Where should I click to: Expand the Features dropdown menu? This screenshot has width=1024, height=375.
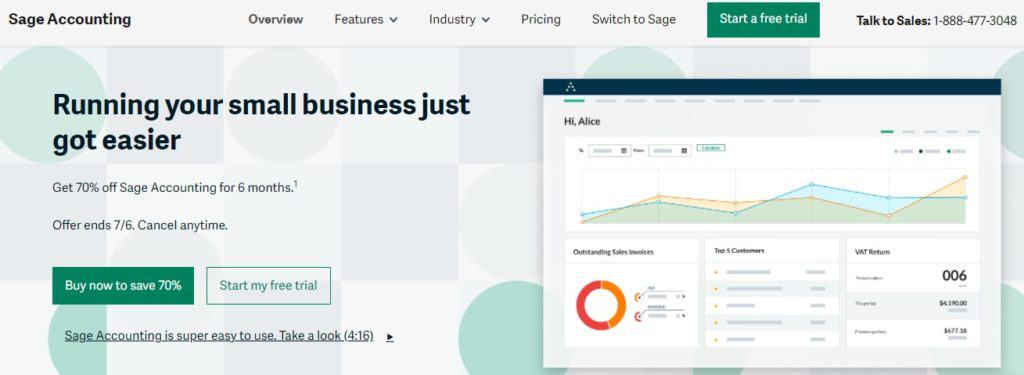366,20
